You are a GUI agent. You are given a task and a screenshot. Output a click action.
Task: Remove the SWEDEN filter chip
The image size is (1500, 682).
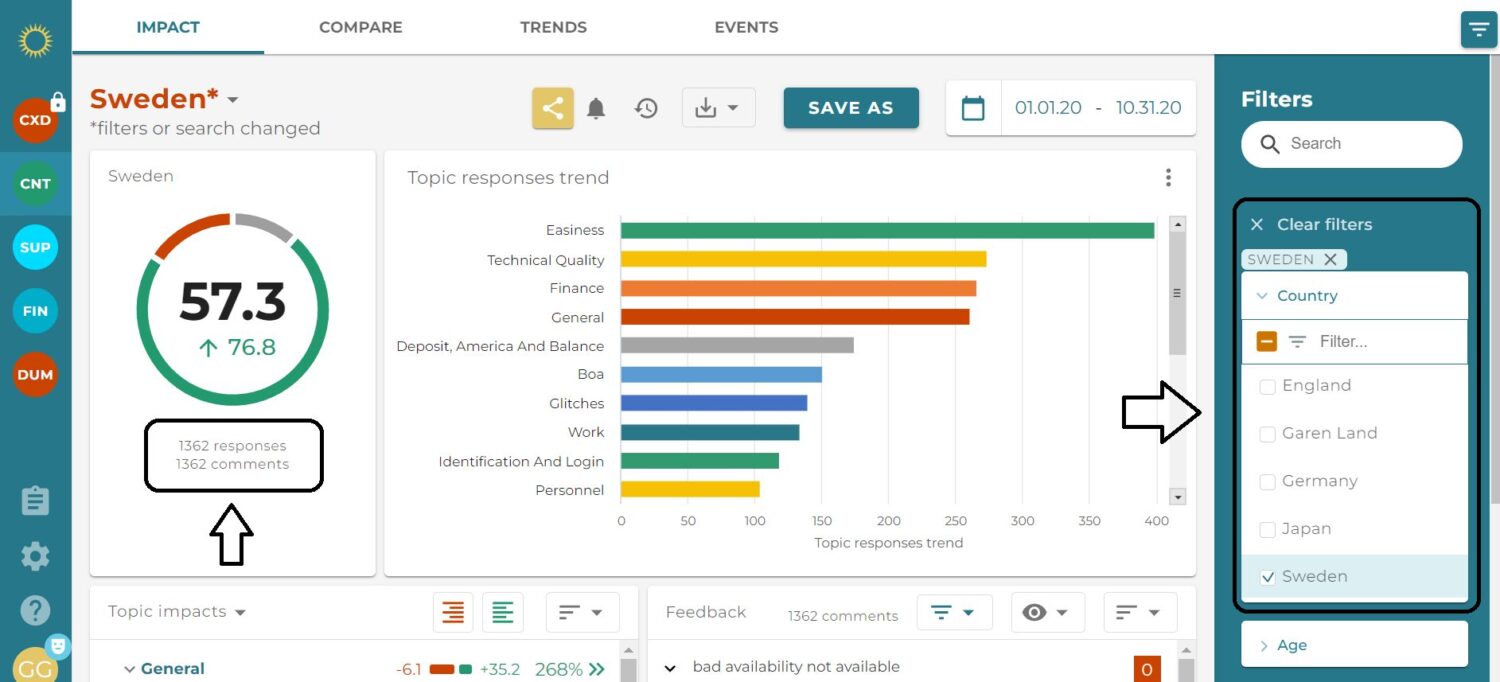tap(1330, 259)
